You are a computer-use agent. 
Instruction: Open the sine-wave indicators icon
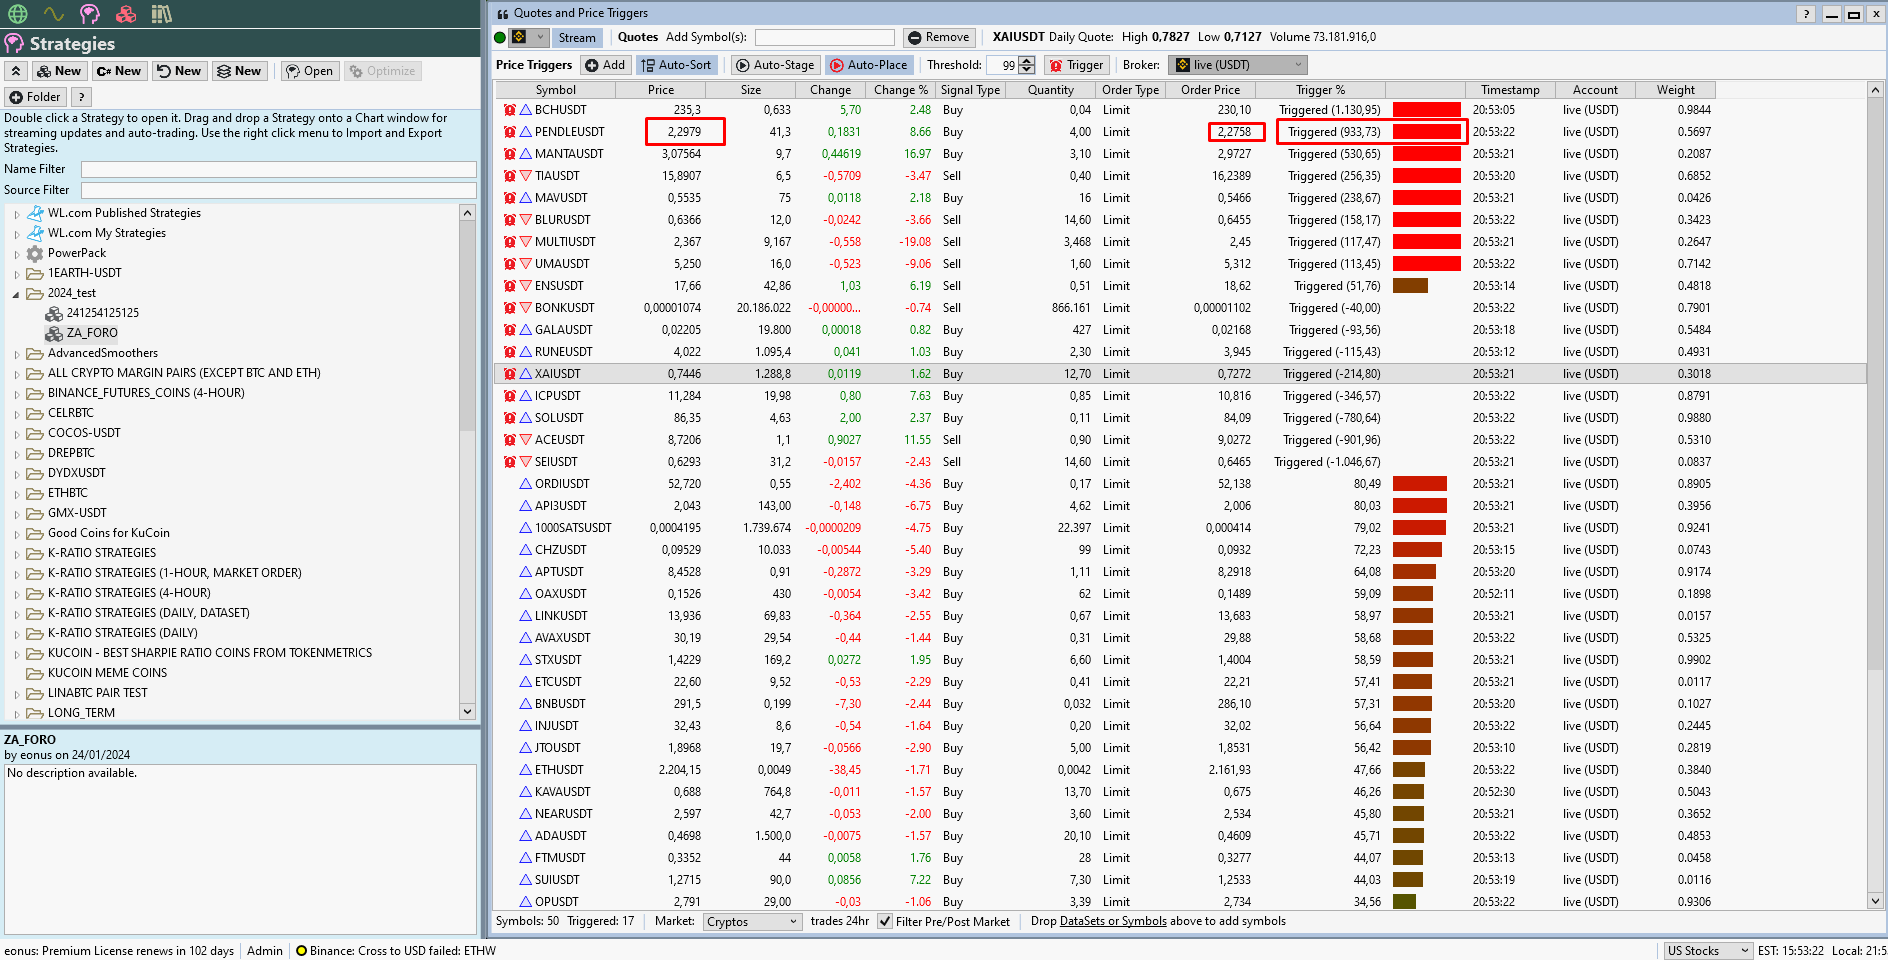[x=53, y=14]
